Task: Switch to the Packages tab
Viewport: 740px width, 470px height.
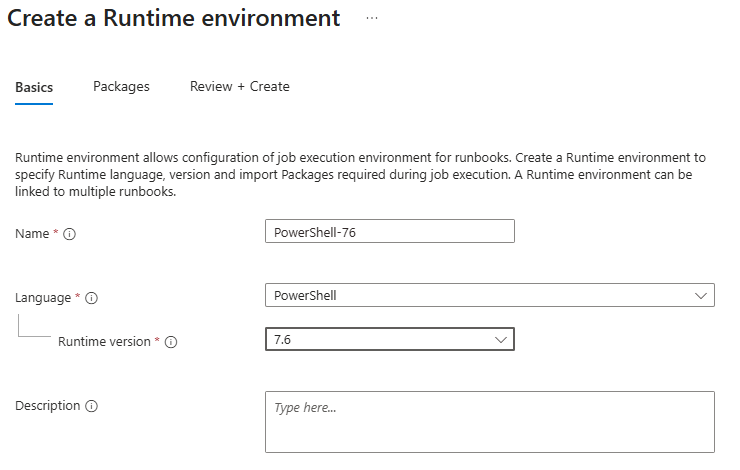Action: [121, 87]
